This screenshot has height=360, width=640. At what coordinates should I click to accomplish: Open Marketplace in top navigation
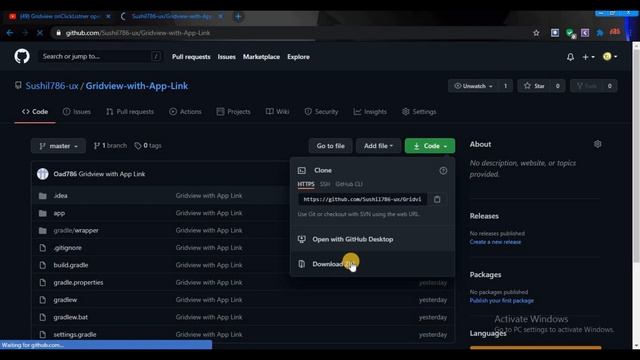[261, 57]
